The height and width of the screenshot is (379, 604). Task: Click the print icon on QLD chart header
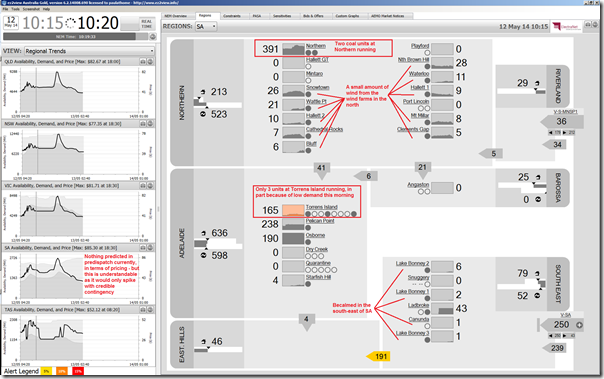coord(143,62)
